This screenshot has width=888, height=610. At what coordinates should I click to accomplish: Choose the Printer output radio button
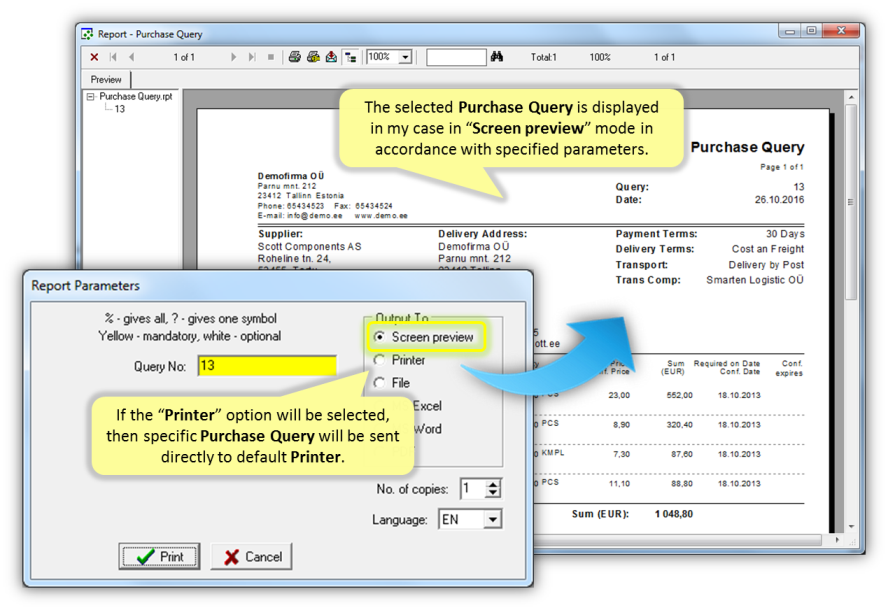(x=380, y=360)
